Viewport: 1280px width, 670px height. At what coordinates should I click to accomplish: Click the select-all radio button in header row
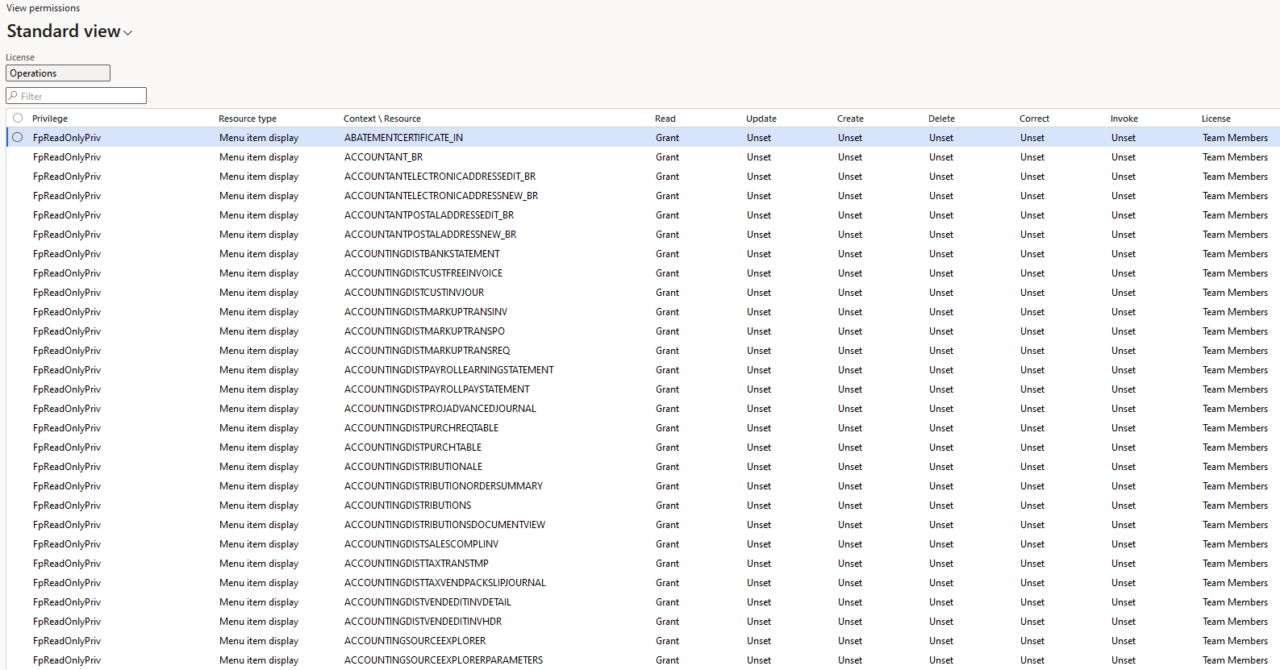[17, 118]
